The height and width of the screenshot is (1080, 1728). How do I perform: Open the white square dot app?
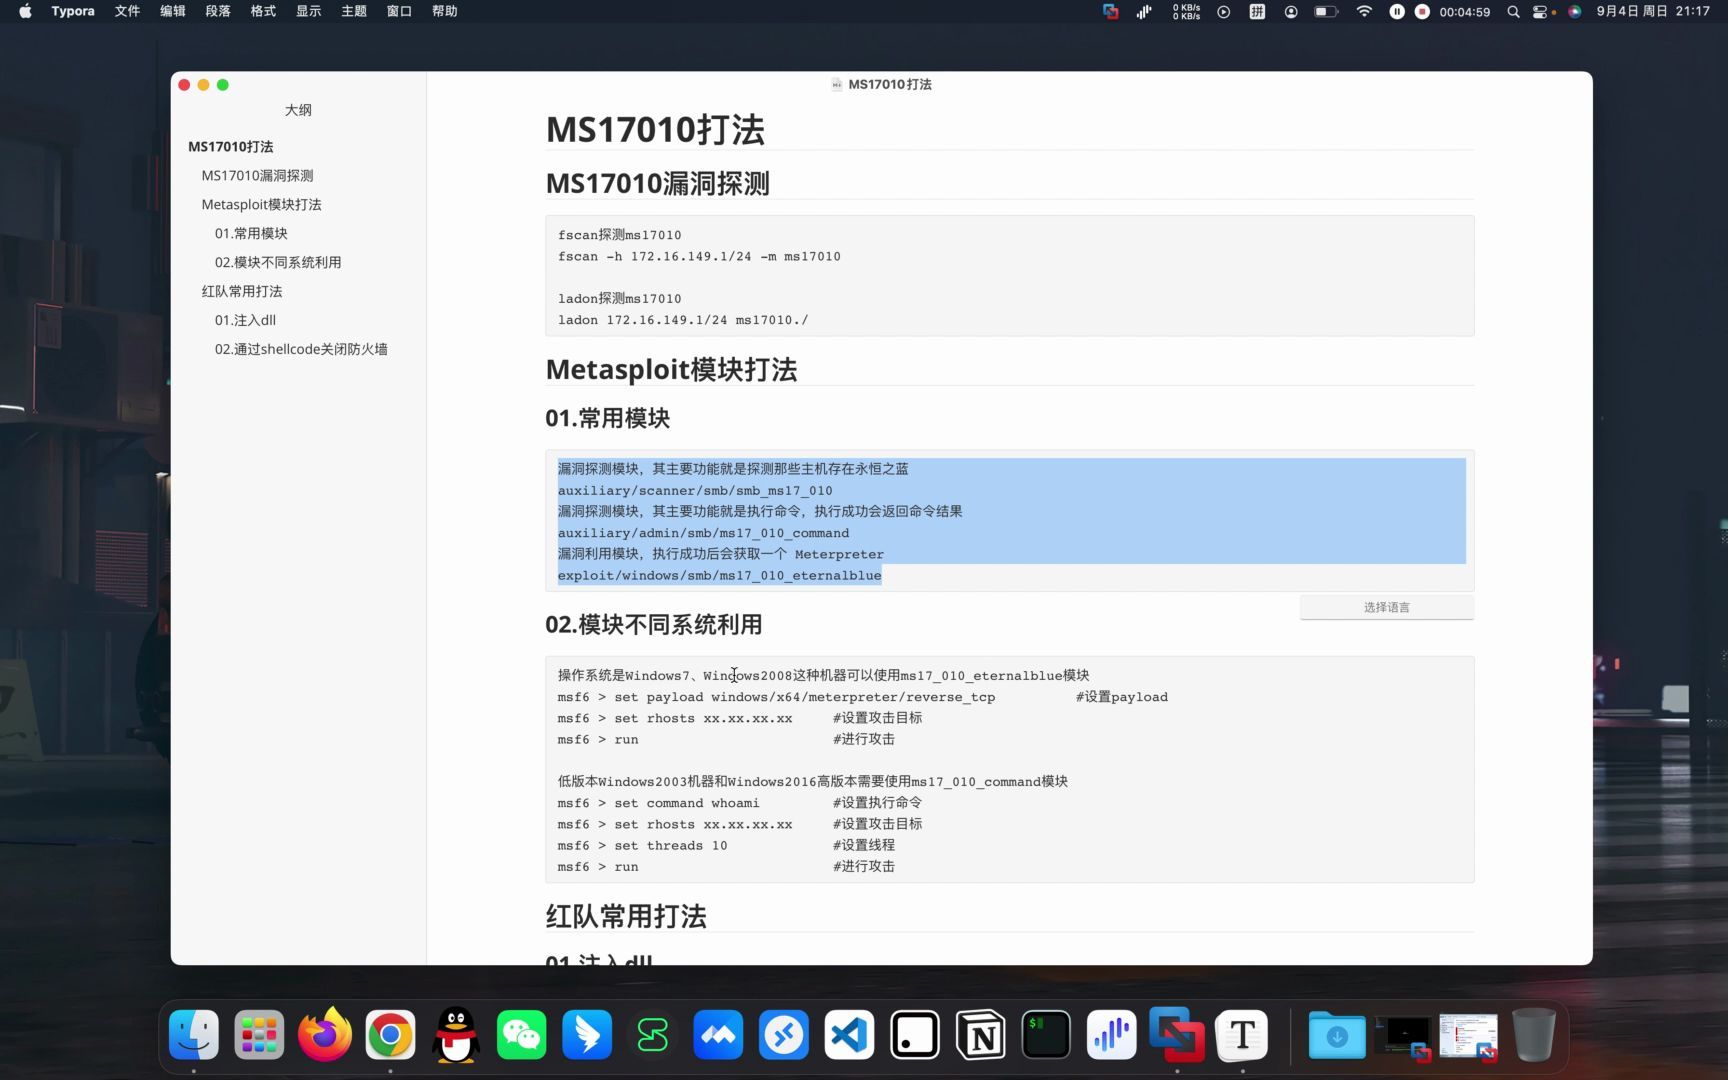click(x=915, y=1035)
